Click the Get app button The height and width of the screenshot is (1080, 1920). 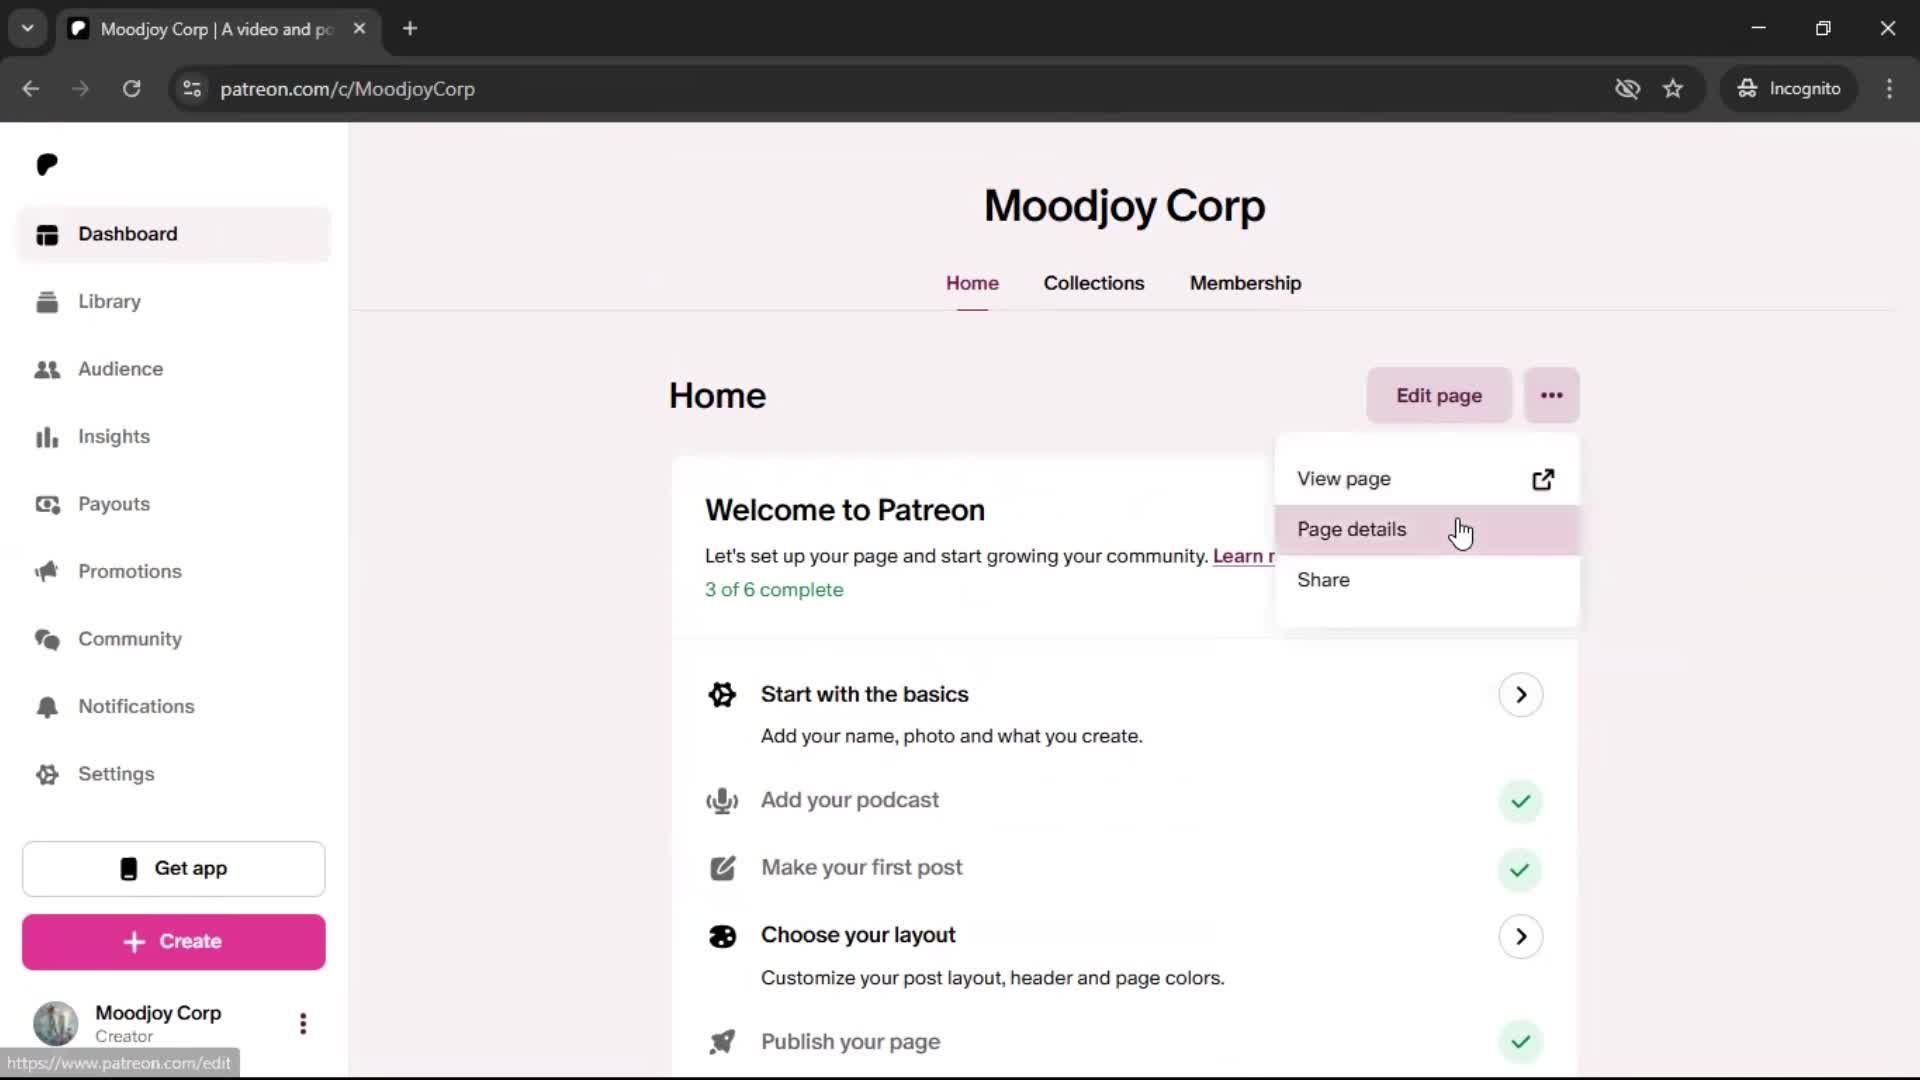(x=174, y=869)
